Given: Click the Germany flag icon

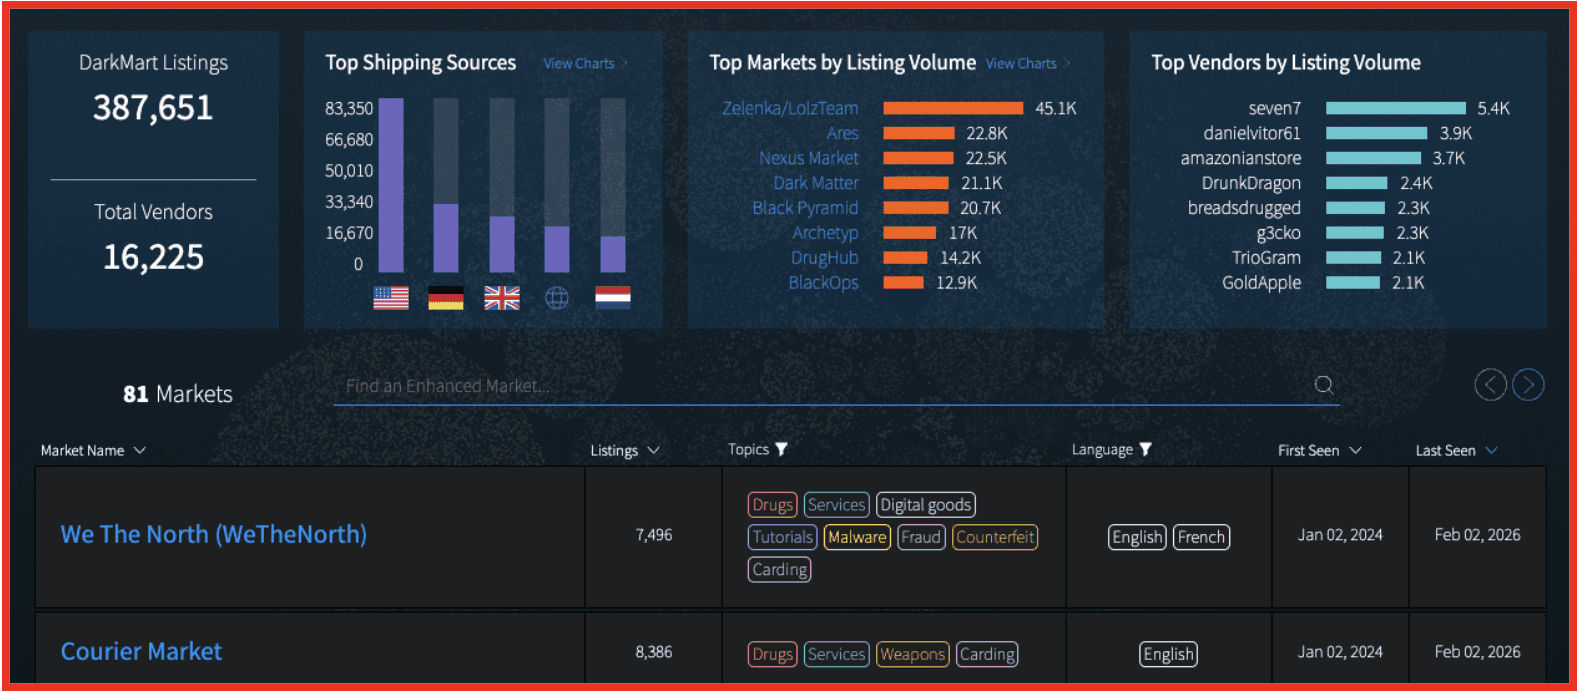Looking at the screenshot, I should pyautogui.click(x=445, y=298).
